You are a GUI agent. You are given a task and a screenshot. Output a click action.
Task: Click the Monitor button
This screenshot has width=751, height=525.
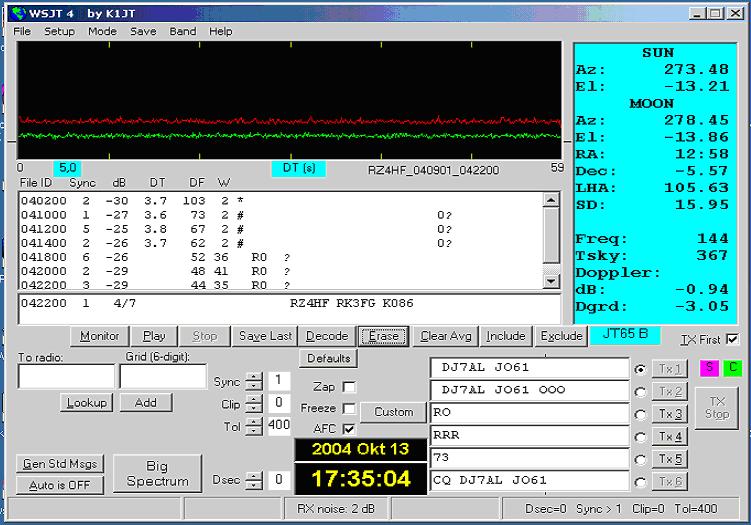coord(100,336)
